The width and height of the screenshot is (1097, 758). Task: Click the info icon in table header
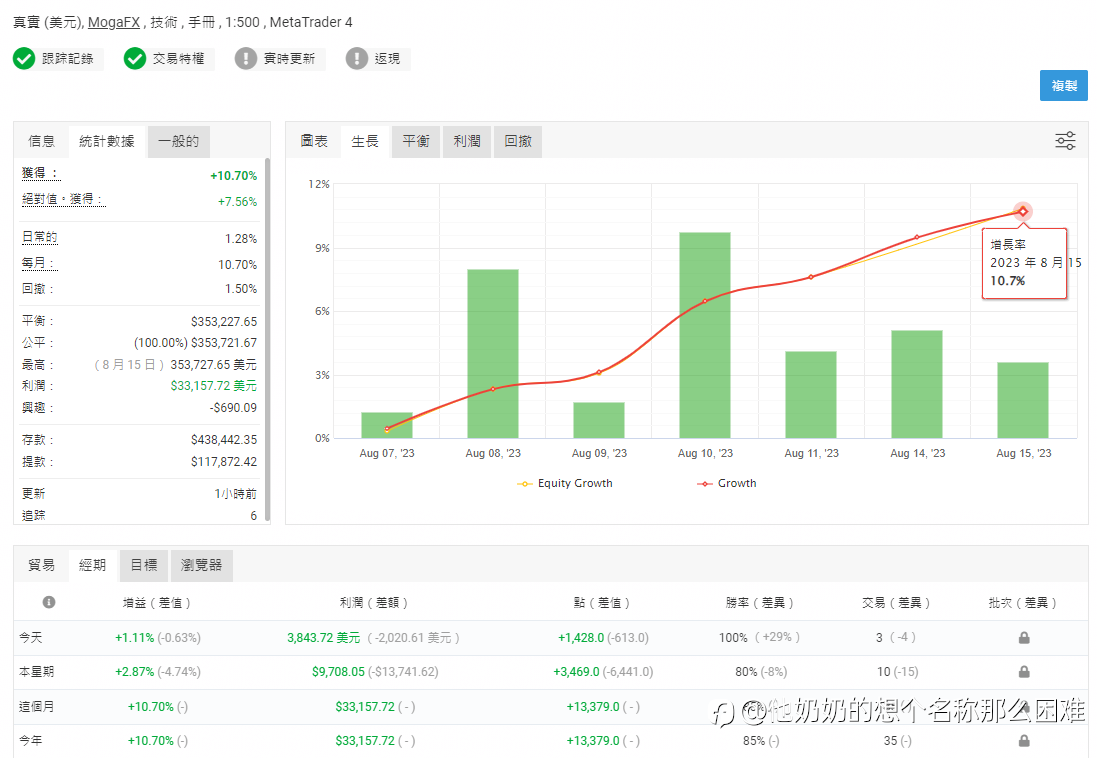point(49,602)
